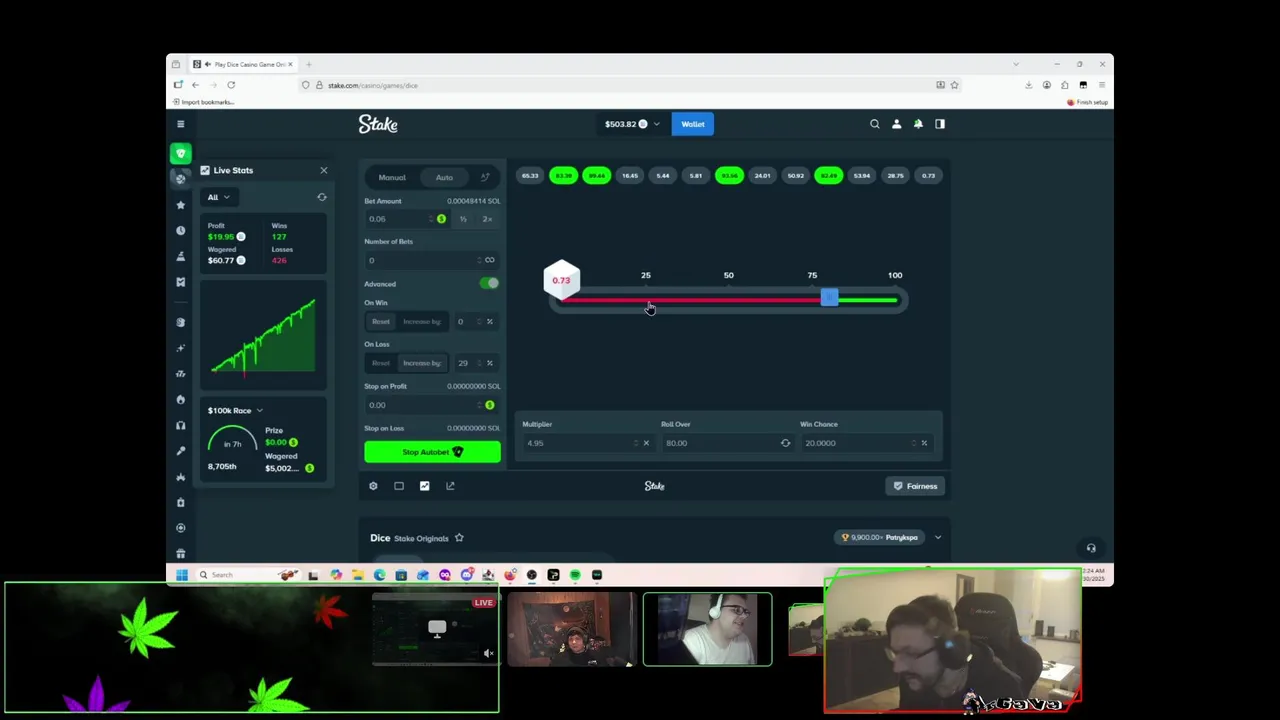This screenshot has width=1280, height=720.
Task: Click the Stake logo in header
Action: point(378,124)
